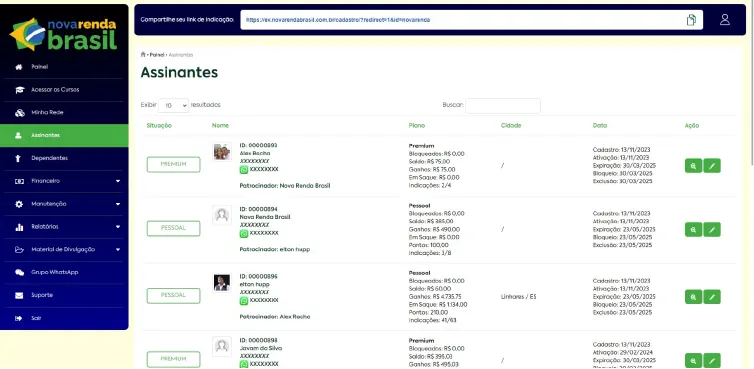Click the text 'Patrocinador: elton hupp'
The width and height of the screenshot is (754, 369).
coord(275,249)
